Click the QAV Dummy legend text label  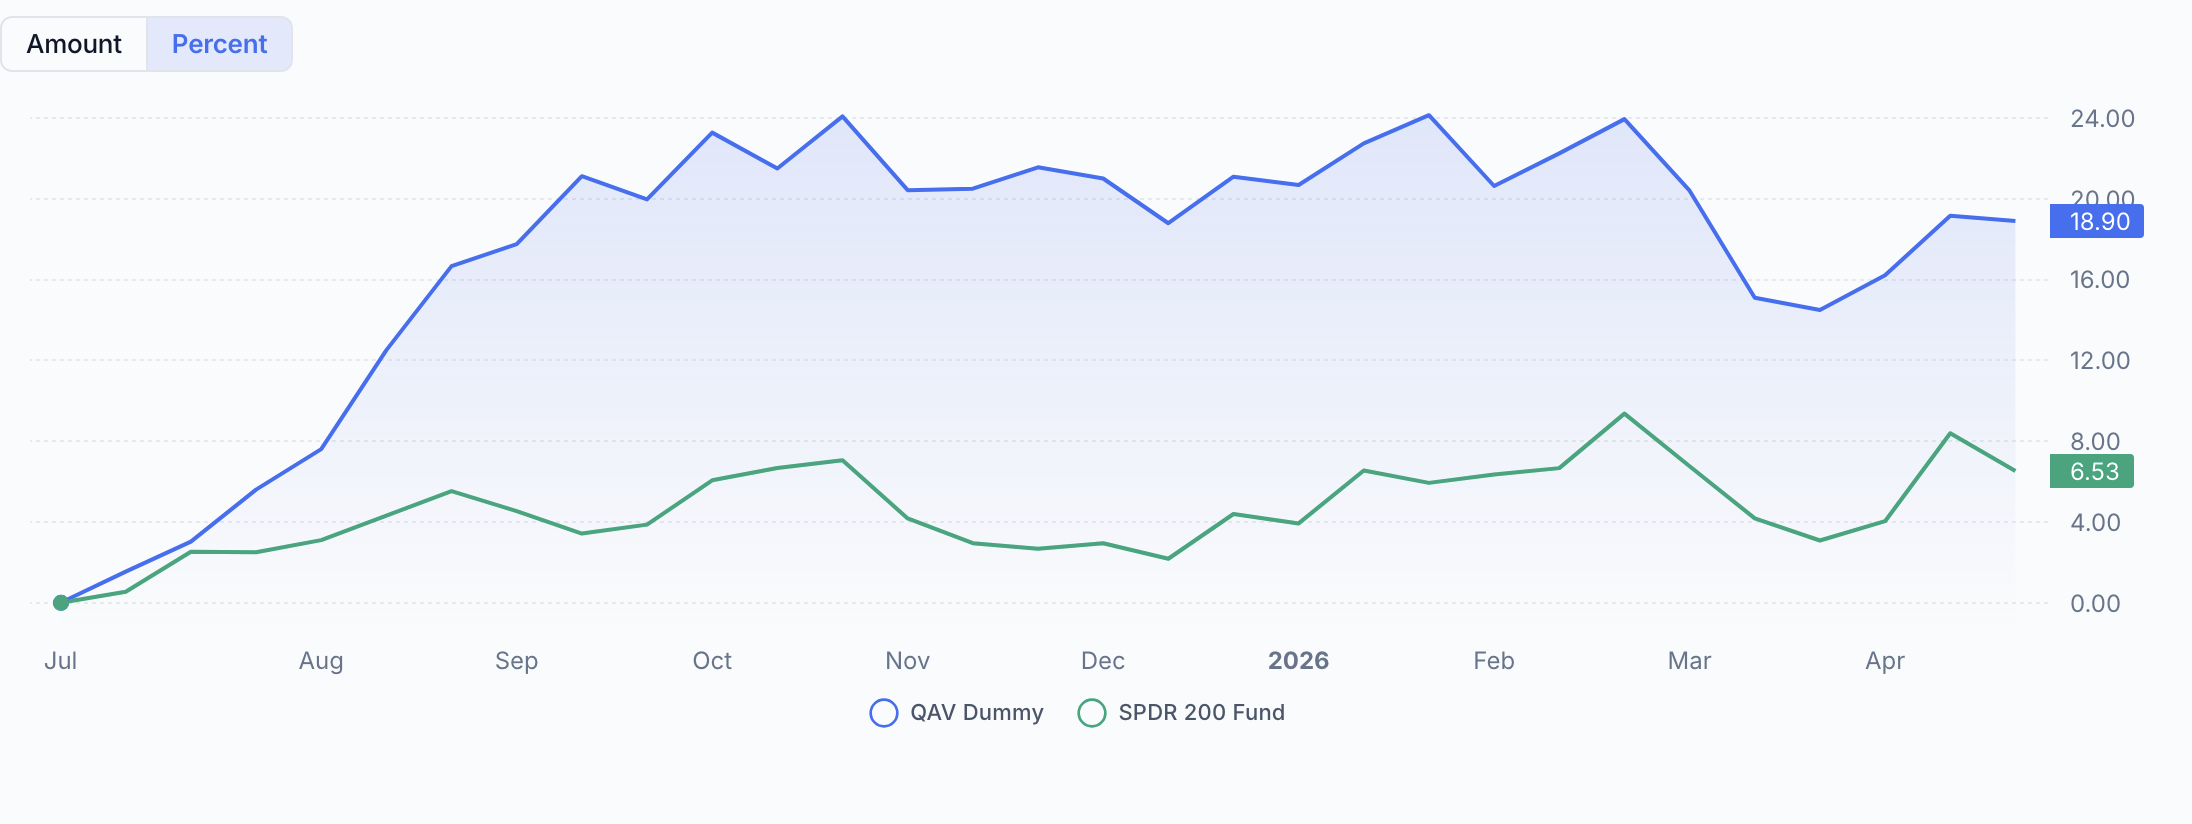pos(977,712)
